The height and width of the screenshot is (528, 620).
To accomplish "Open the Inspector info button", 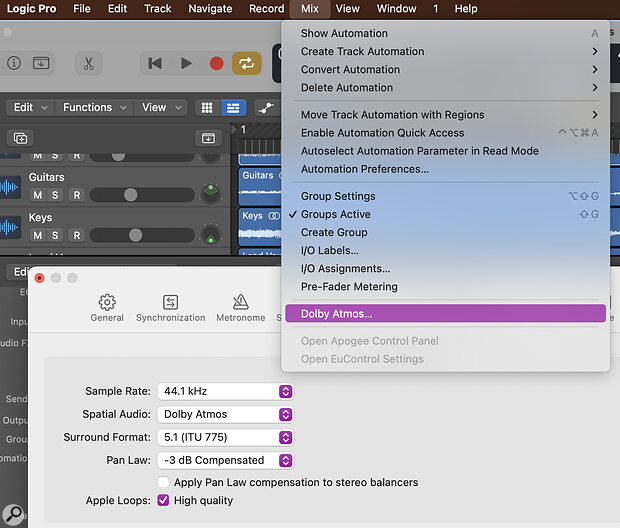I will [x=14, y=63].
